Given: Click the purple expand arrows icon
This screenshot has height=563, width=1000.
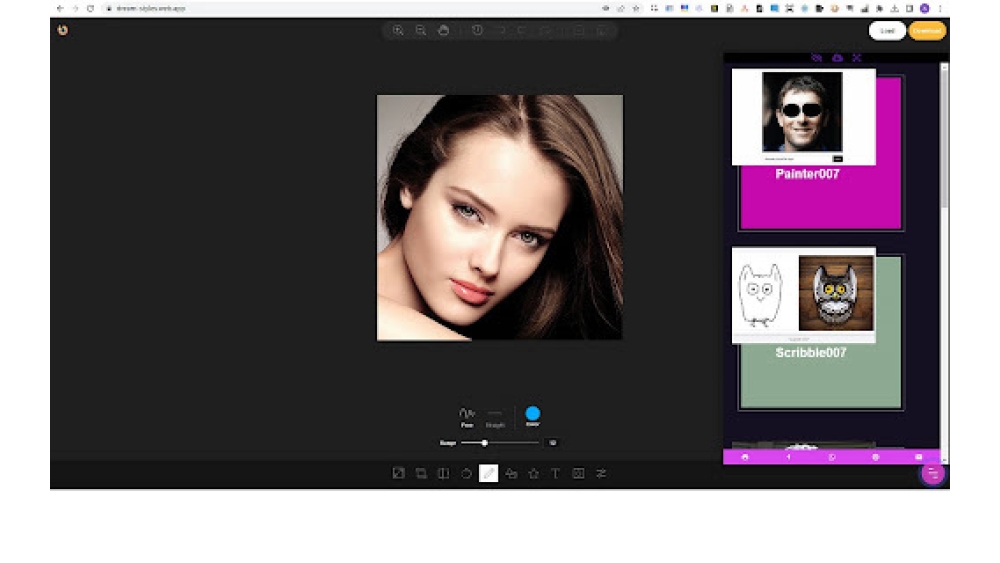Looking at the screenshot, I should 857,58.
